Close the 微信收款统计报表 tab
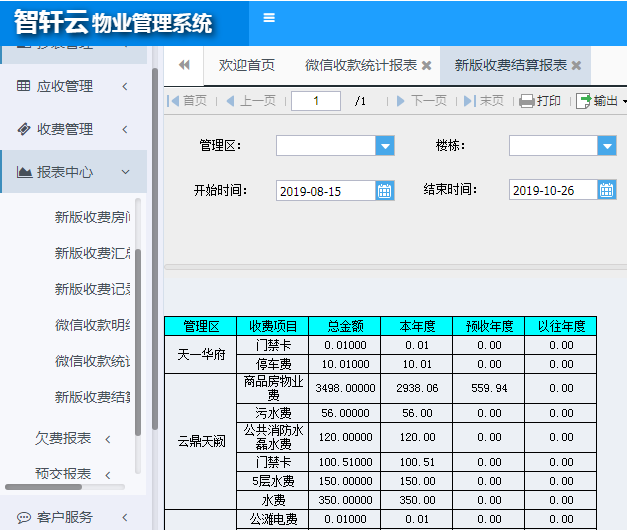629x530 pixels. coord(427,65)
